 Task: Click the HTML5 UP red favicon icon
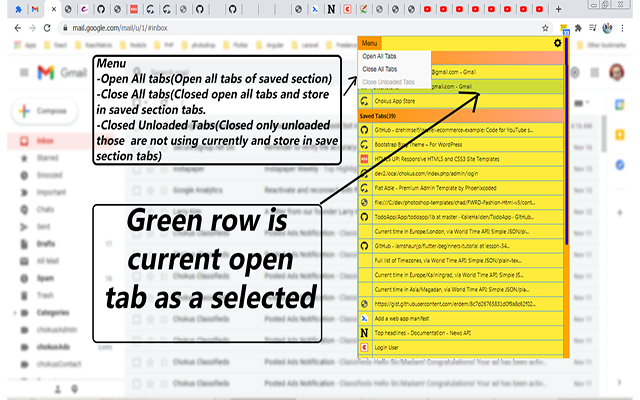364,159
